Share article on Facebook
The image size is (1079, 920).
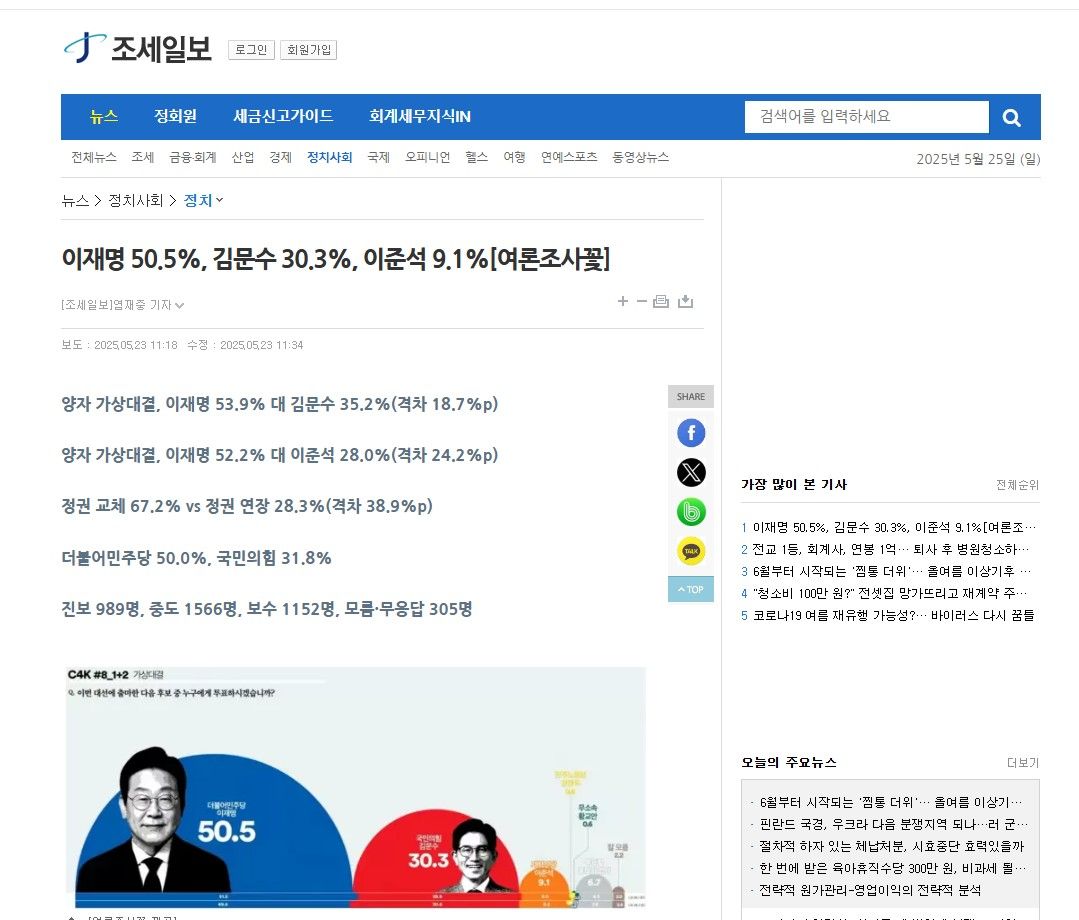click(691, 433)
